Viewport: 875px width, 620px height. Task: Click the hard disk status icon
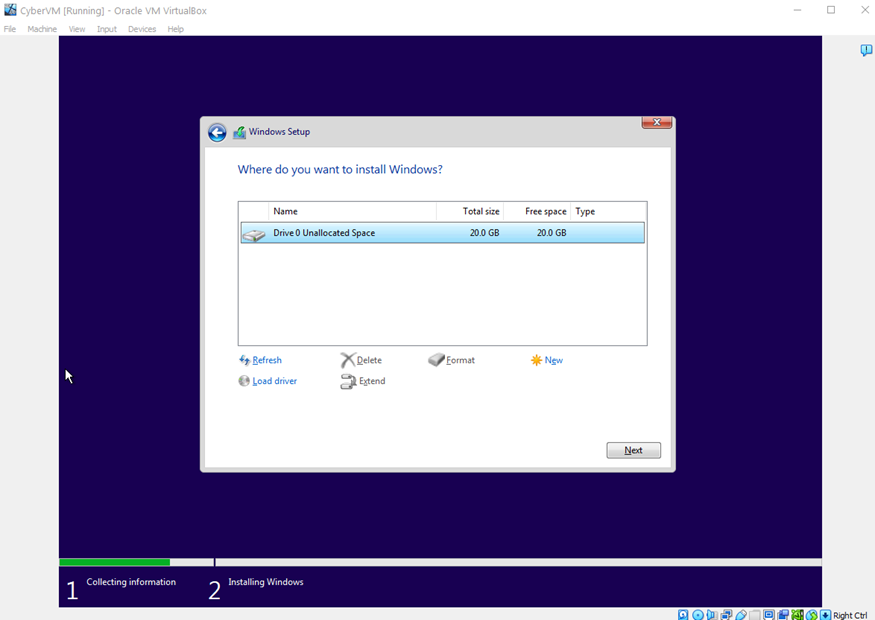click(x=682, y=615)
